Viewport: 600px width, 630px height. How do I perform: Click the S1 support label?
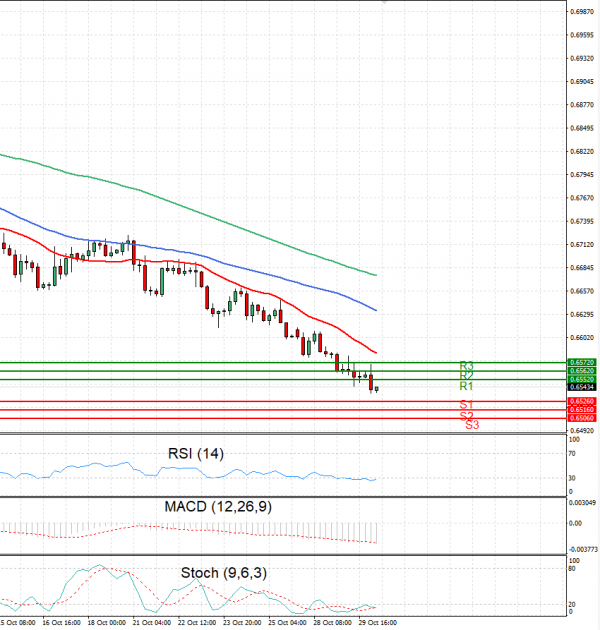point(466,404)
